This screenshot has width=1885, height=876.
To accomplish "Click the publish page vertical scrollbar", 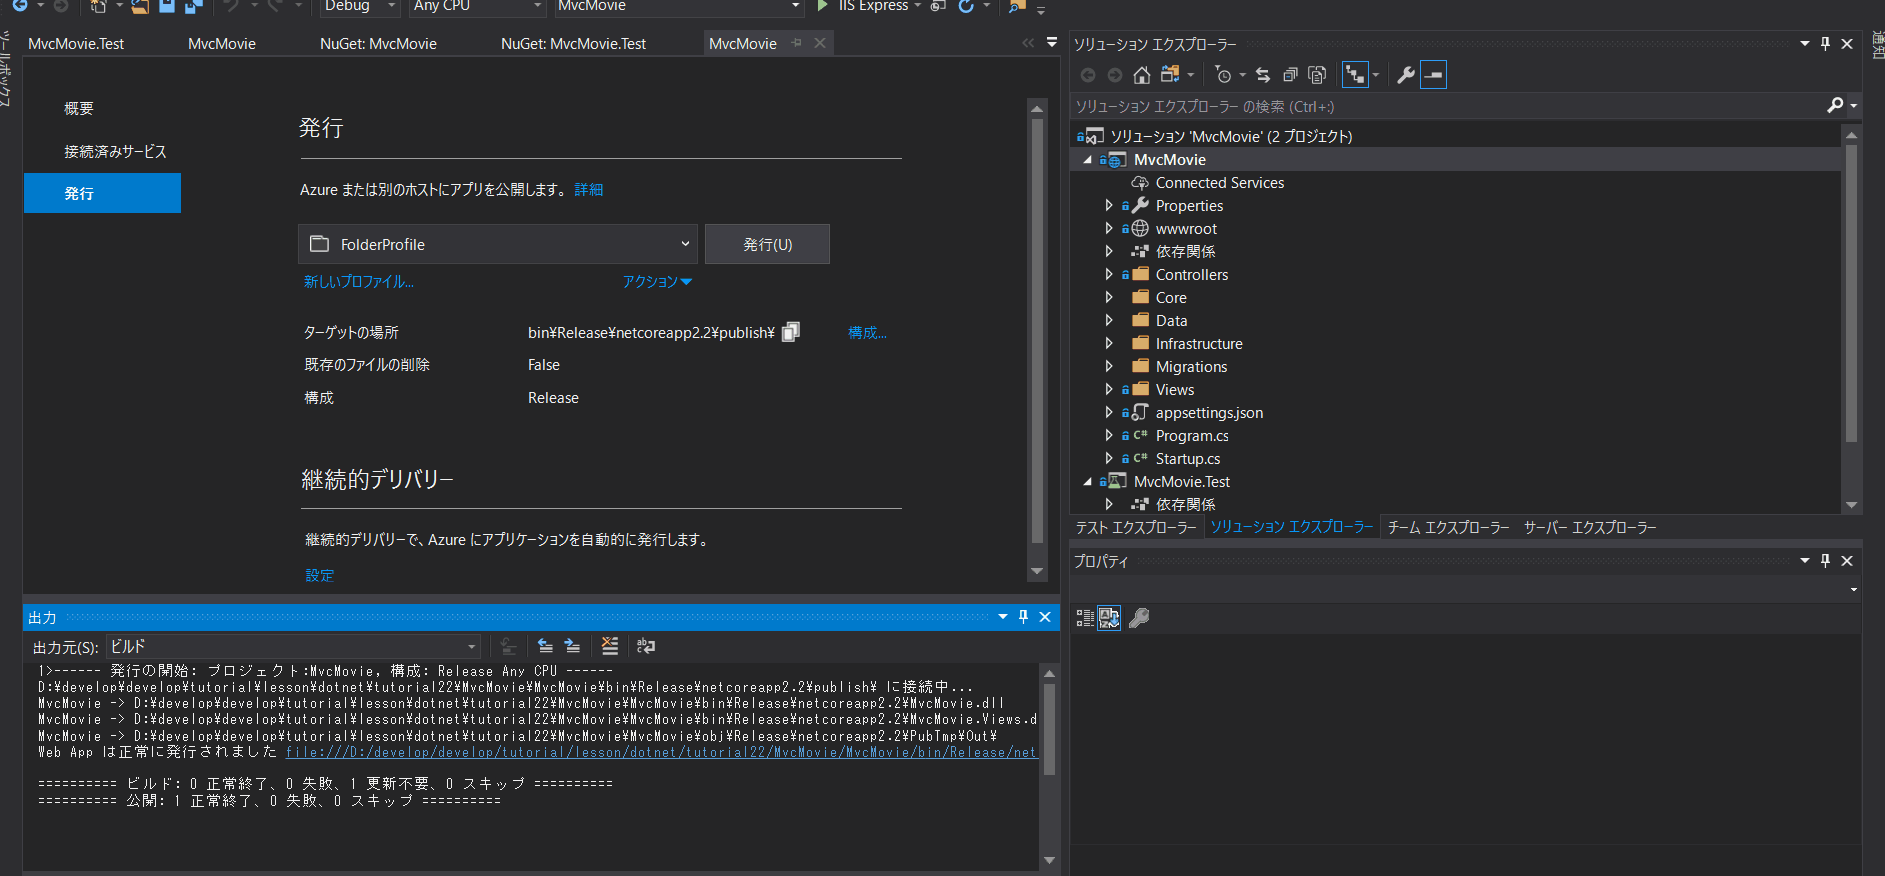I will [x=1037, y=330].
